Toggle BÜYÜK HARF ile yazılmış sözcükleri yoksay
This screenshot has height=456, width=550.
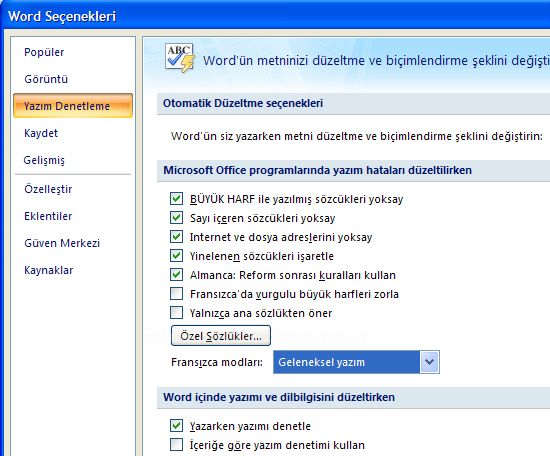[x=176, y=199]
